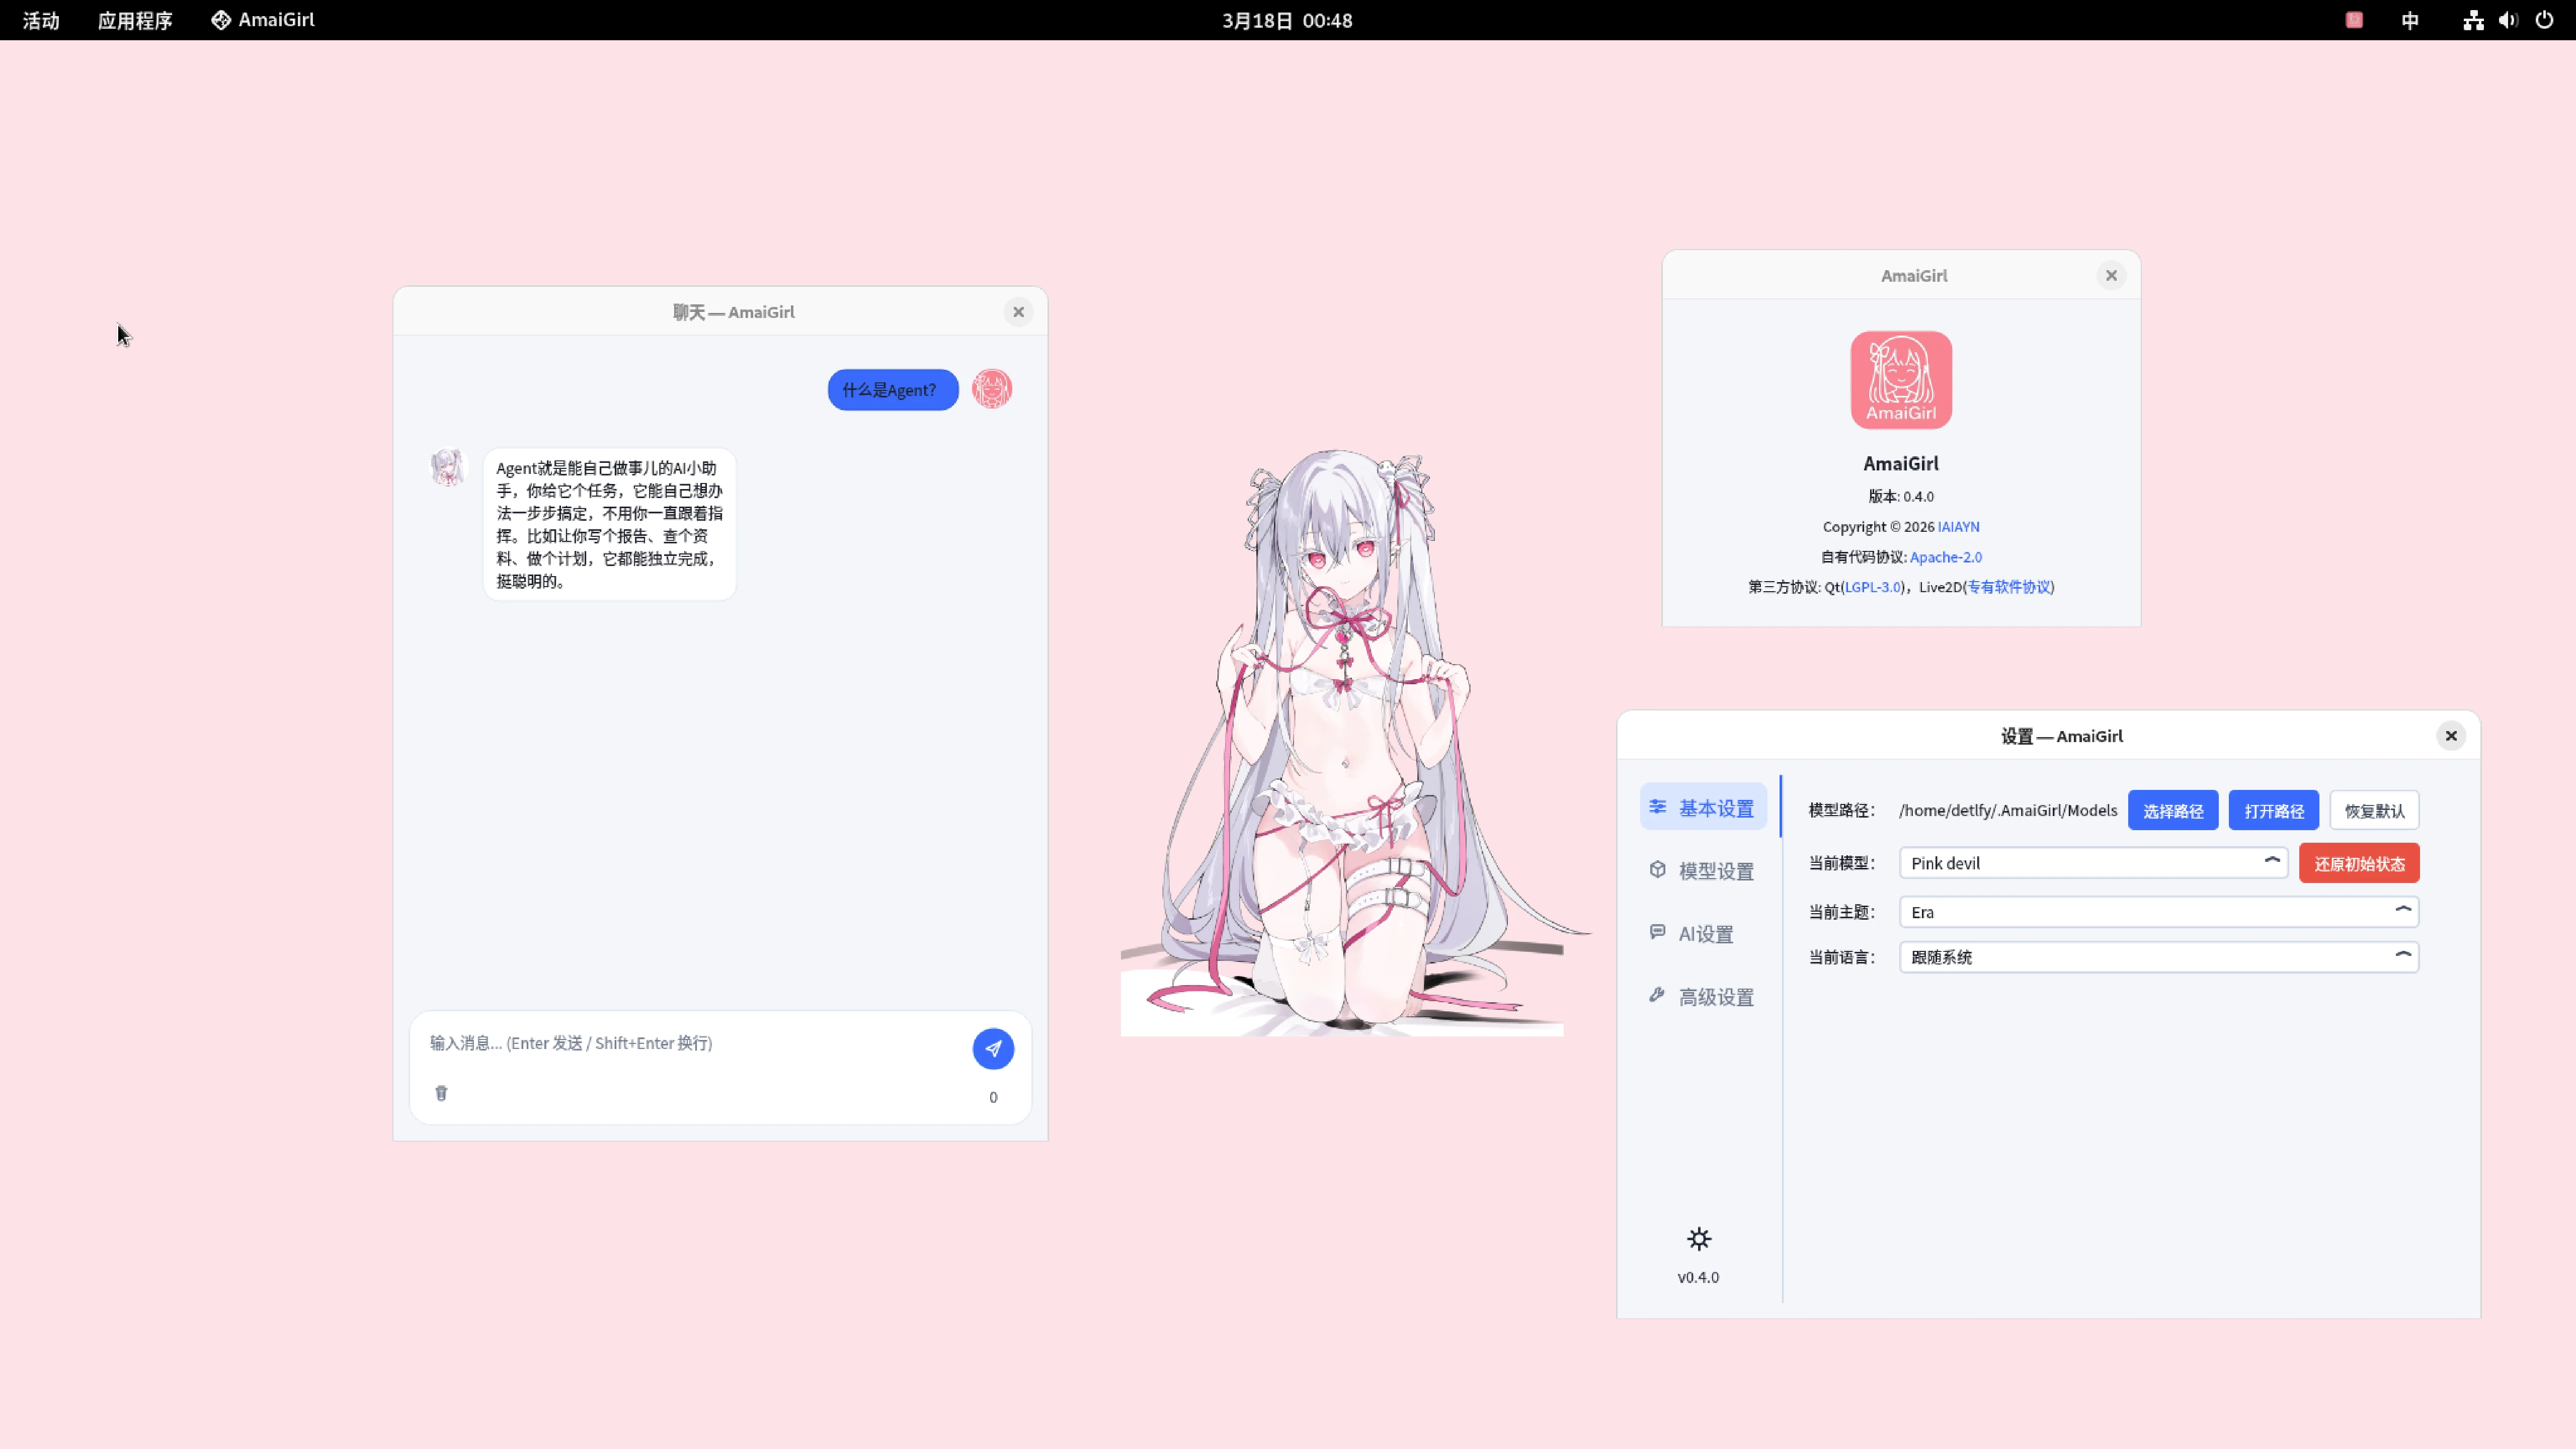Open the 专有软件协议 Live2D license link
Screen dimensions: 2576x1449
2009,587
